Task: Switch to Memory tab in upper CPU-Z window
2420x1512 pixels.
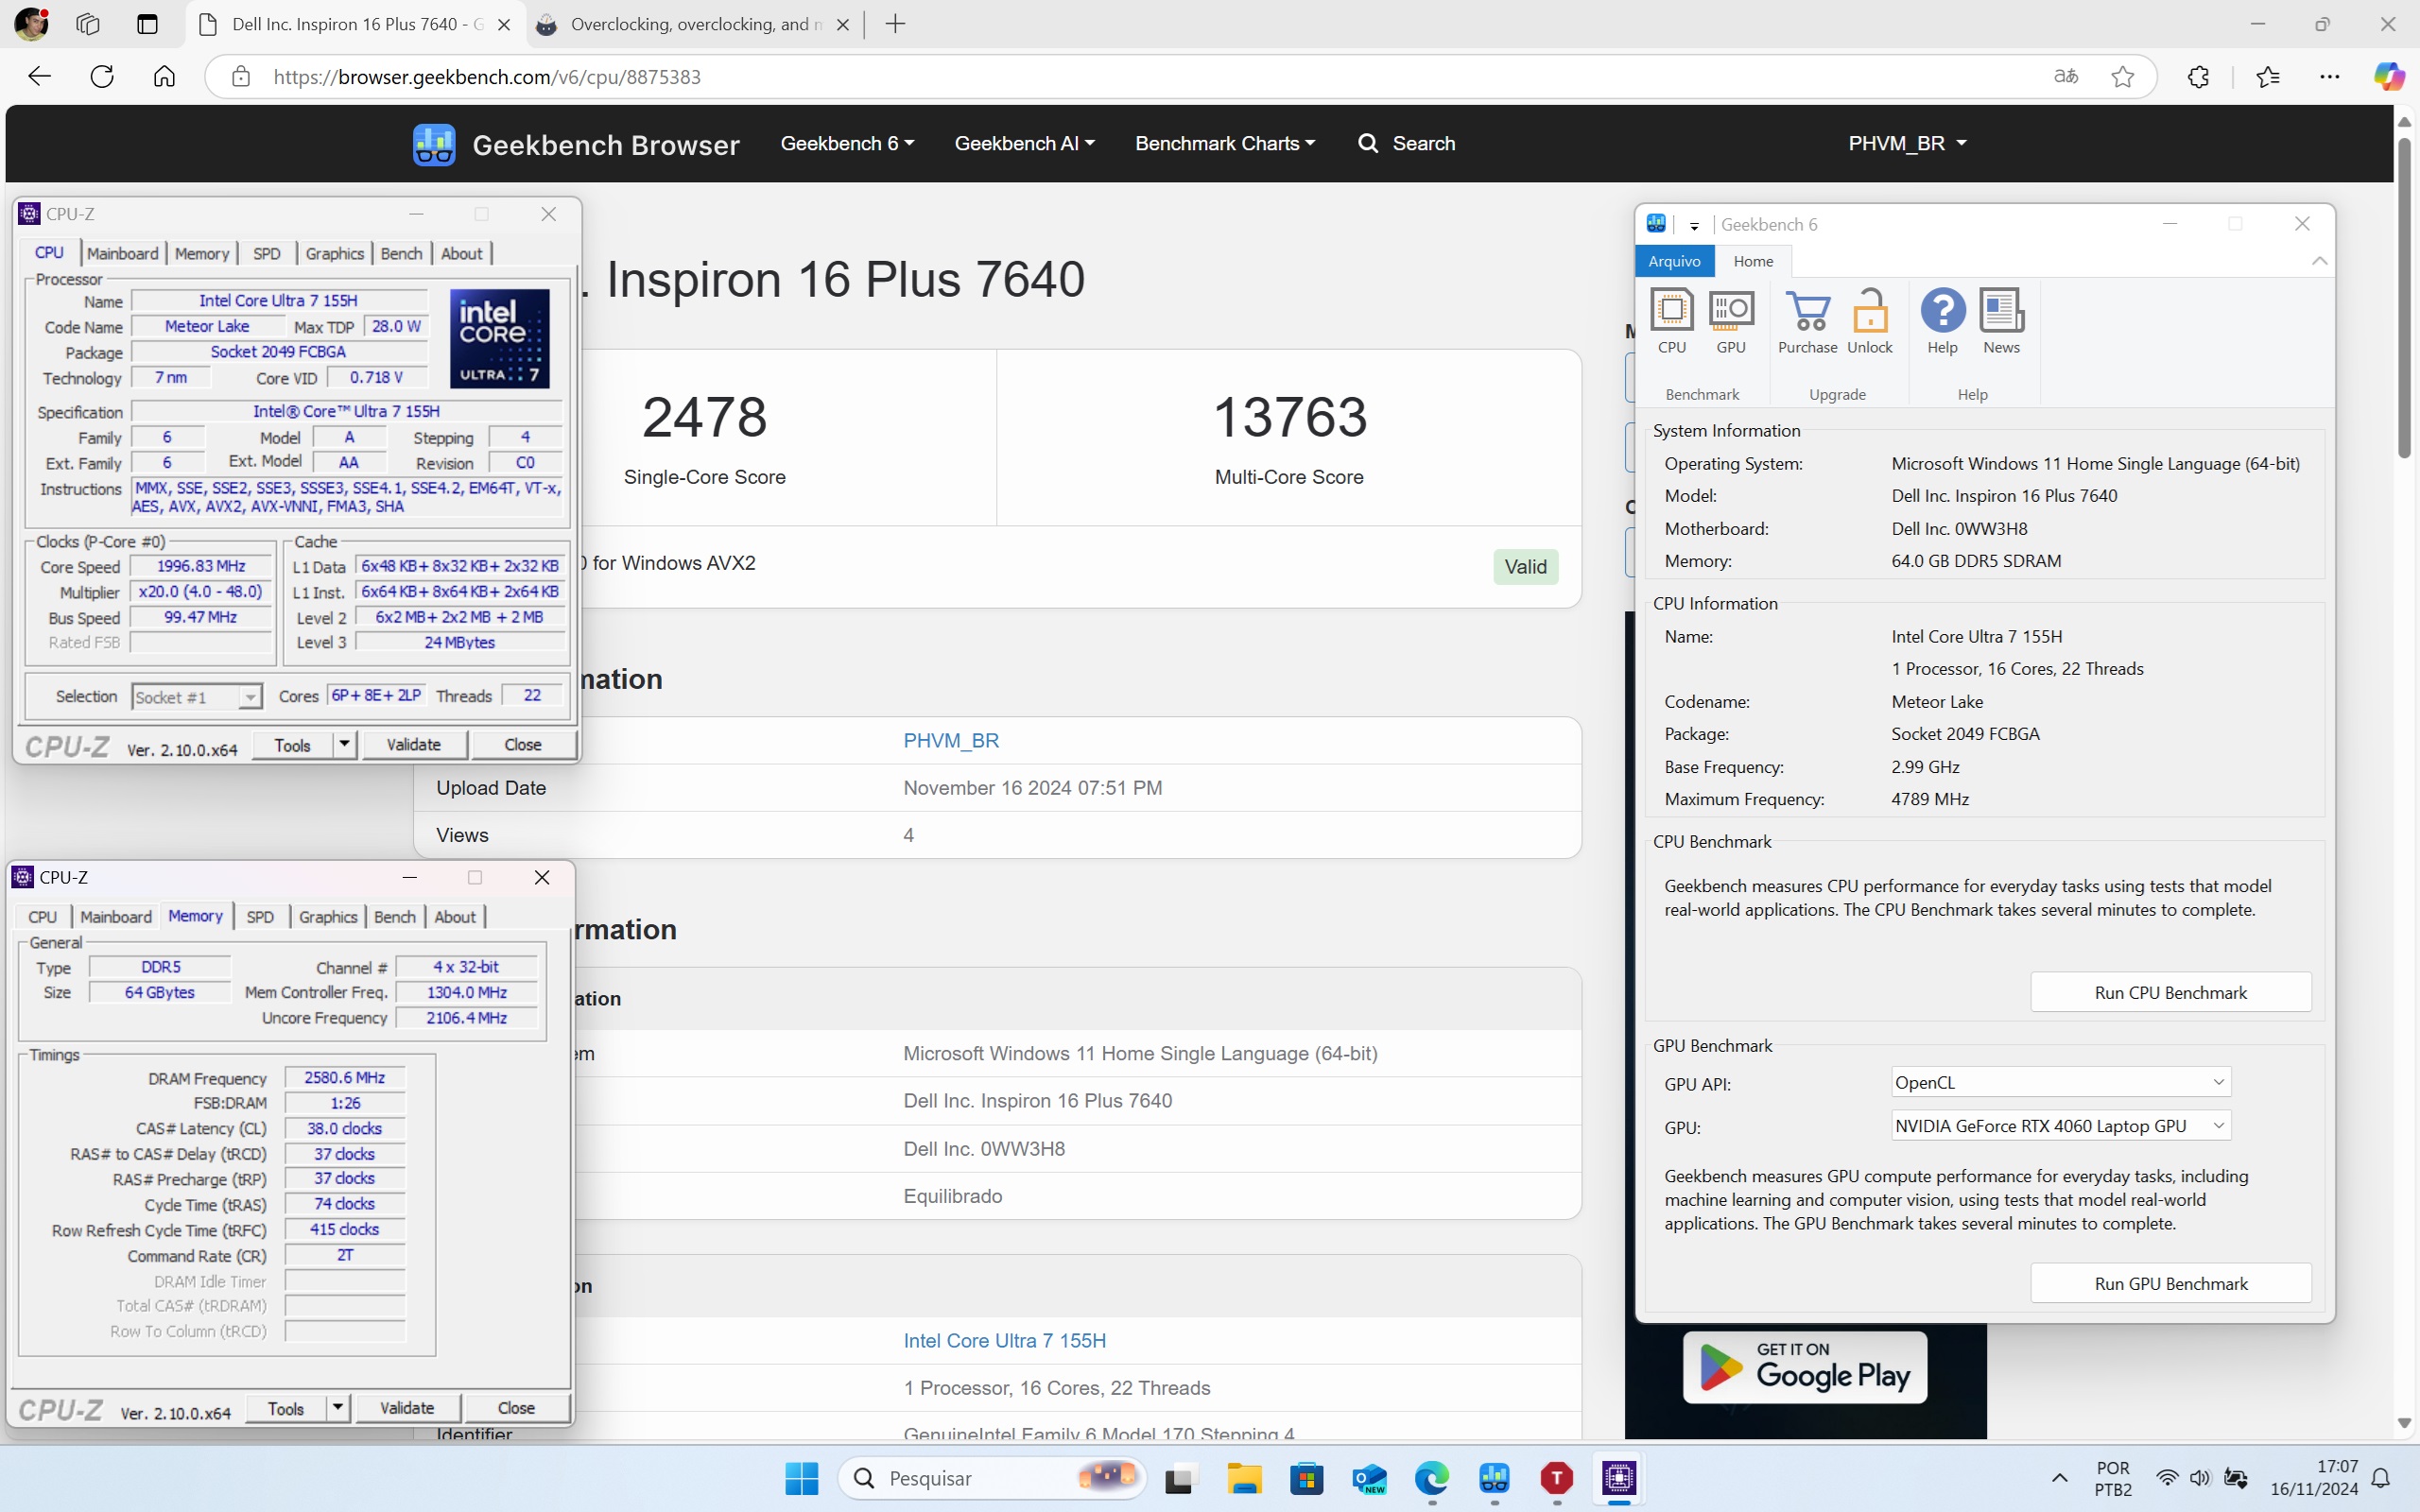Action: pyautogui.click(x=202, y=254)
